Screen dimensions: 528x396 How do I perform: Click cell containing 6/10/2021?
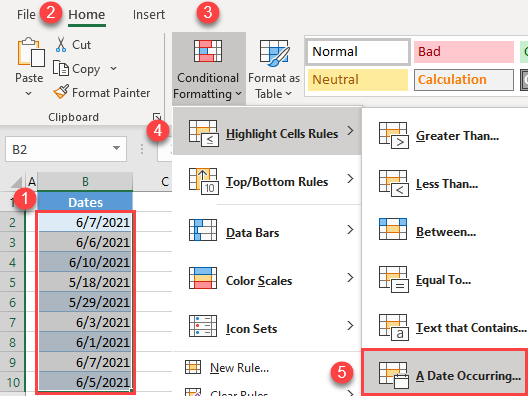point(85,262)
